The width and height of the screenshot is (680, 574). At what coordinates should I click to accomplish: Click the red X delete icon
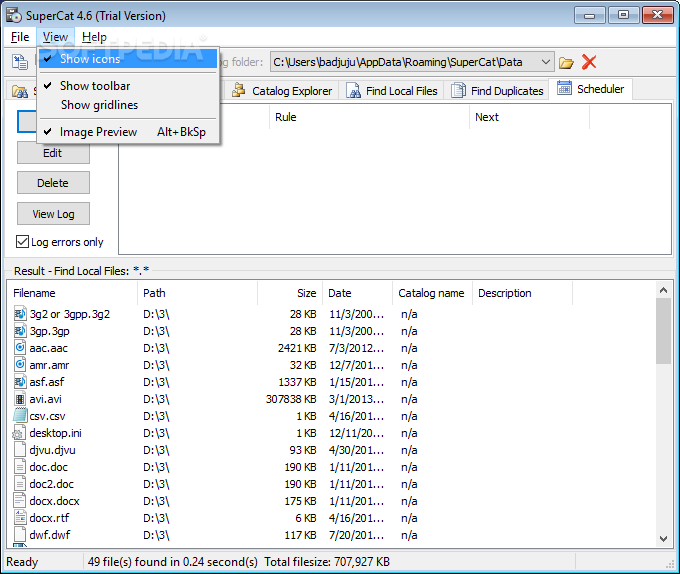pos(588,62)
